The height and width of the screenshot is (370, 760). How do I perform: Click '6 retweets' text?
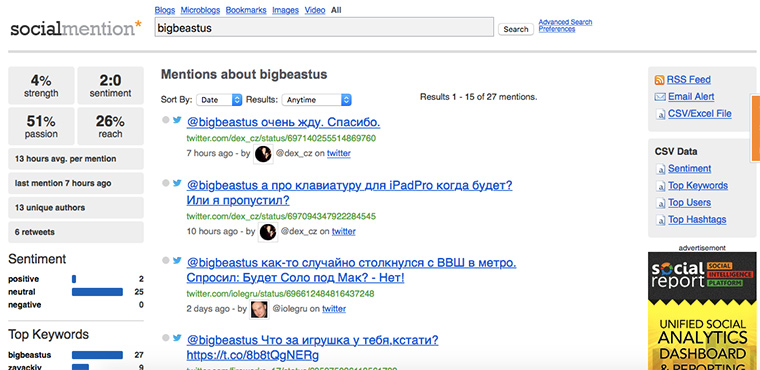34,232
